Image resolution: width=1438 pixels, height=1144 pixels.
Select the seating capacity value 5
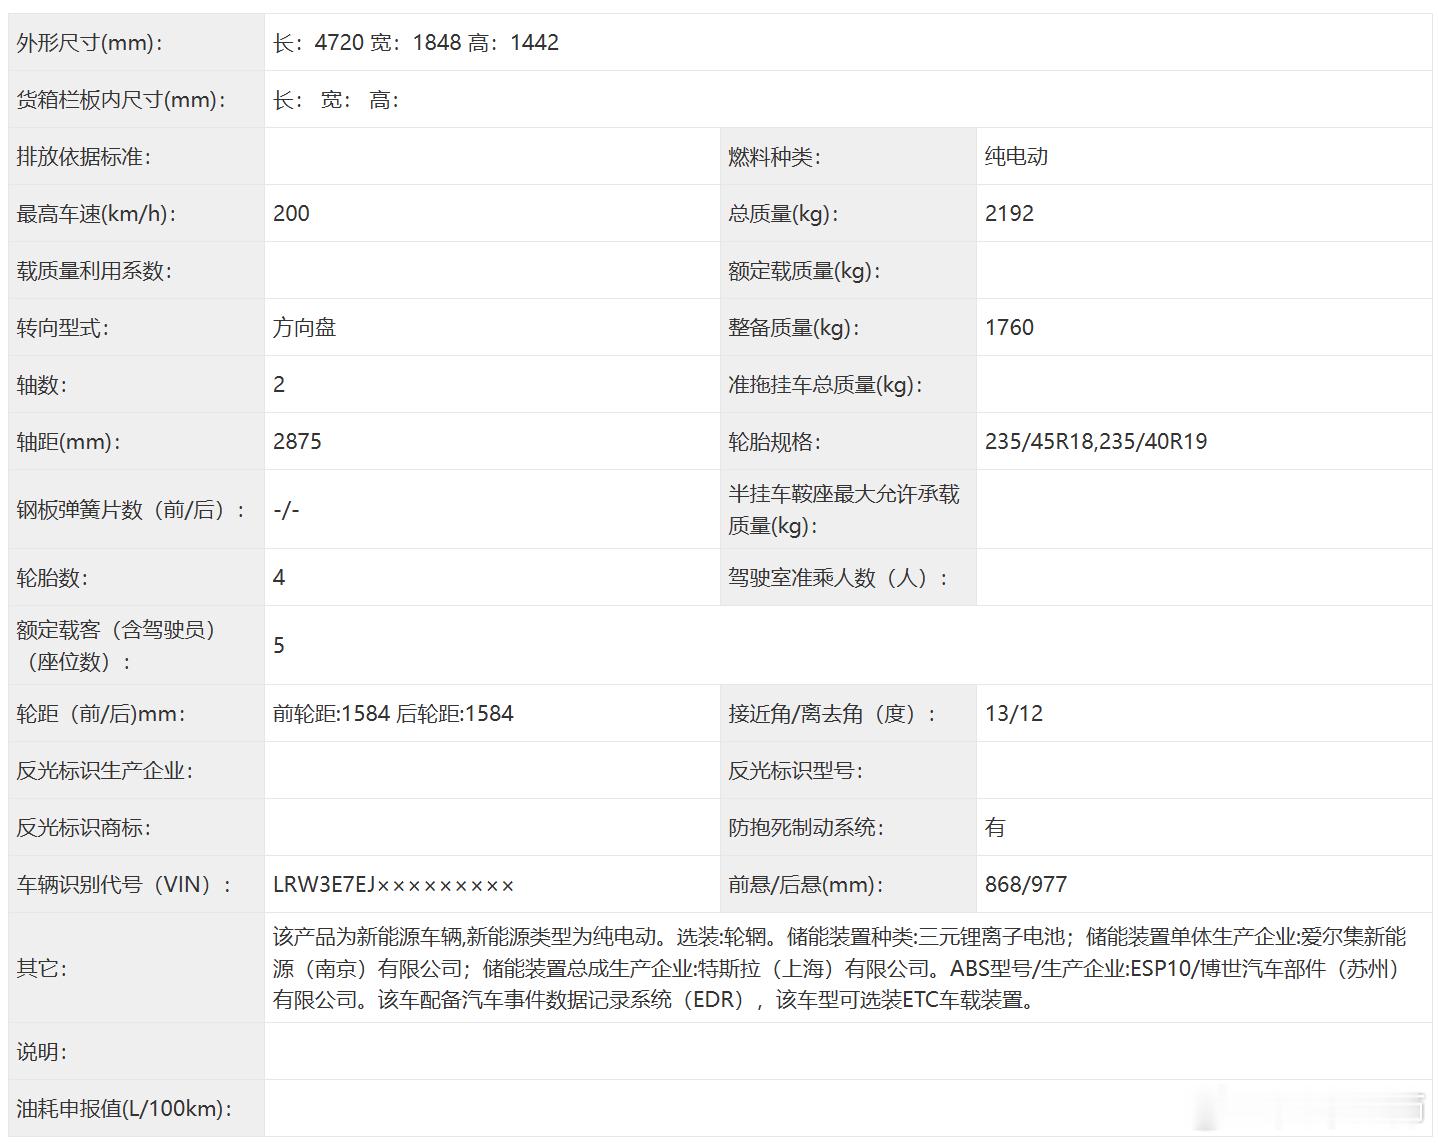coord(279,646)
